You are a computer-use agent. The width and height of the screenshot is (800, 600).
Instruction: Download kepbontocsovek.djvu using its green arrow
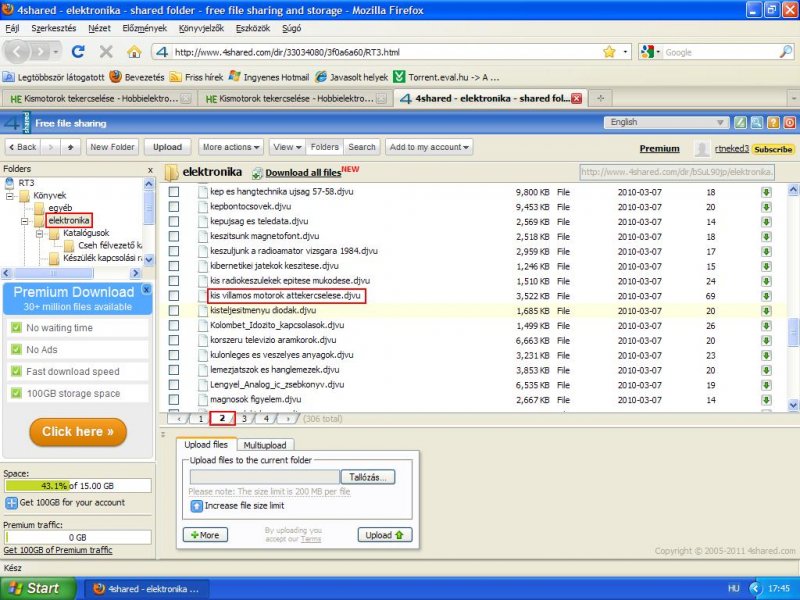pos(766,207)
